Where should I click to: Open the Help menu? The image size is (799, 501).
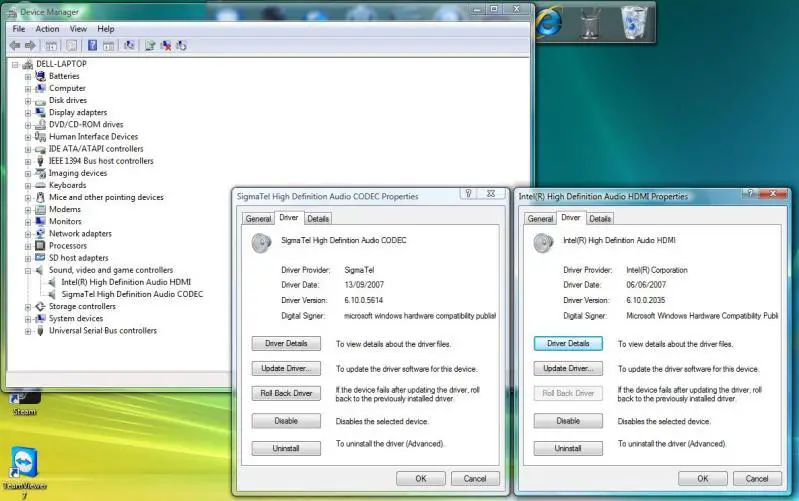pyautogui.click(x=105, y=29)
